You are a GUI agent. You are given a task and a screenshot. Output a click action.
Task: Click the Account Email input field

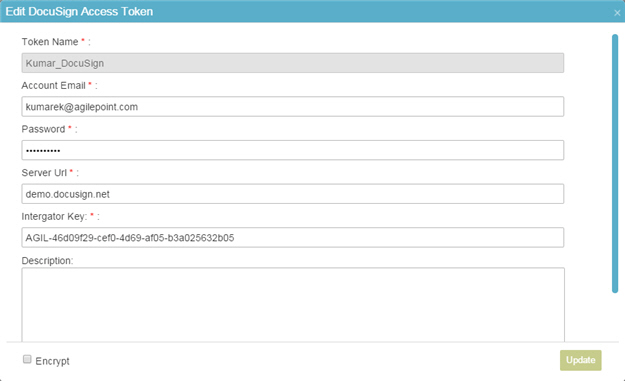click(x=293, y=106)
